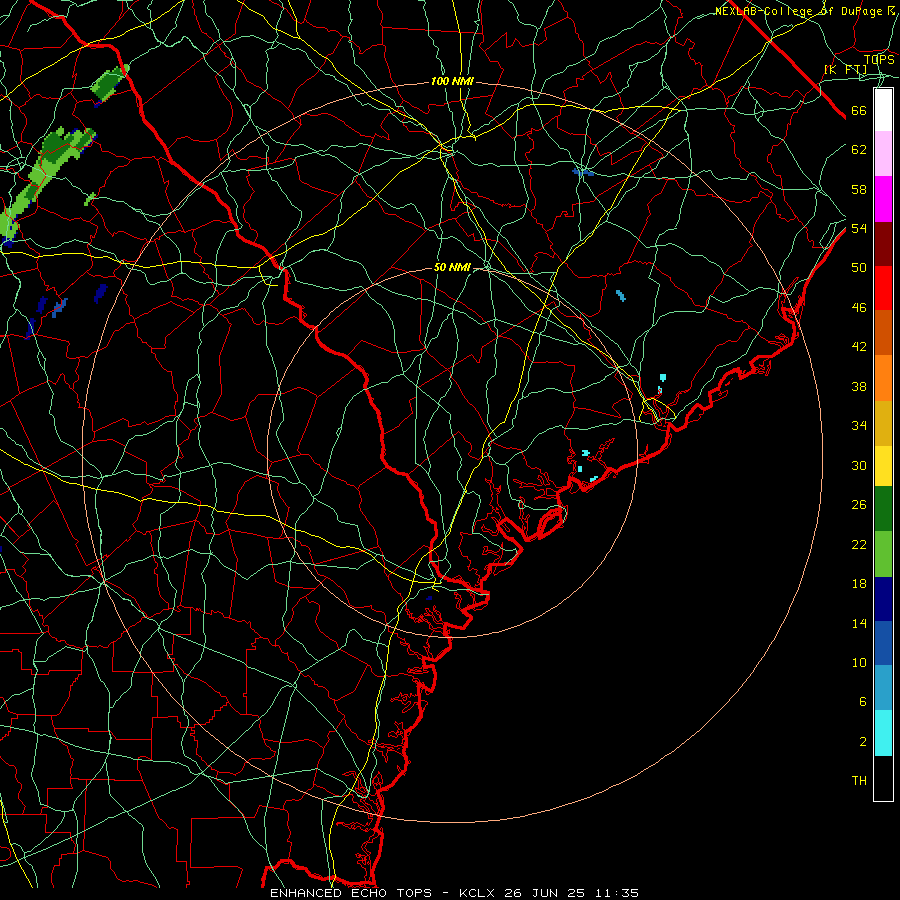Click the '46' scale label
Screen dimensions: 900x900
pos(859,307)
